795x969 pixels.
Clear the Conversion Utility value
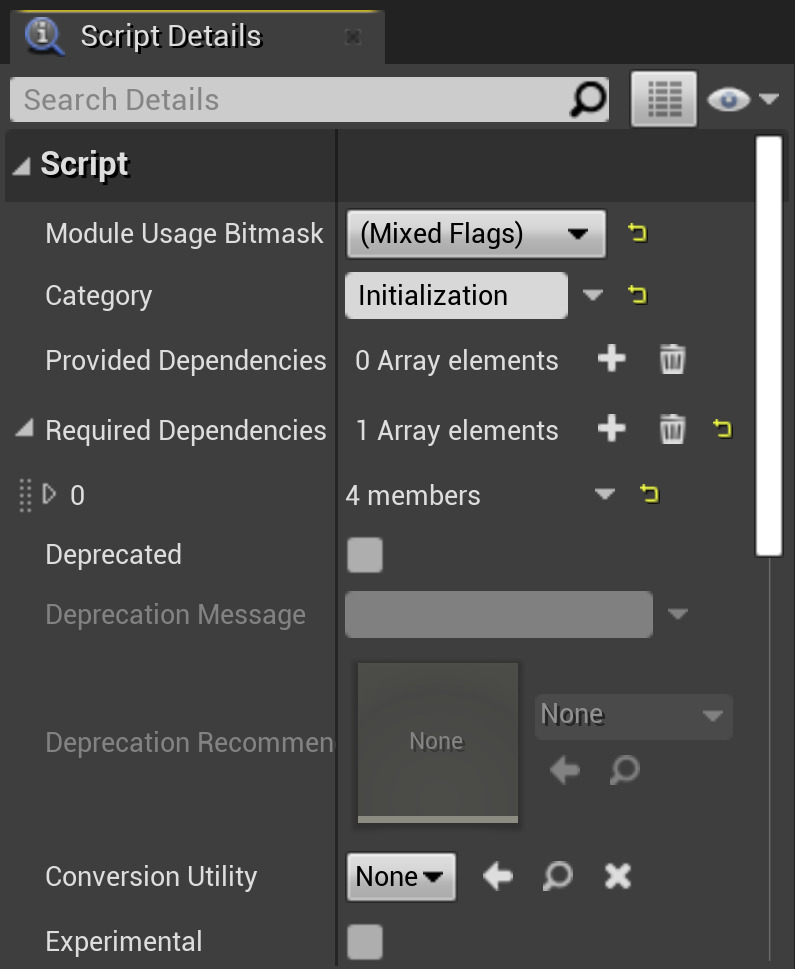click(618, 877)
